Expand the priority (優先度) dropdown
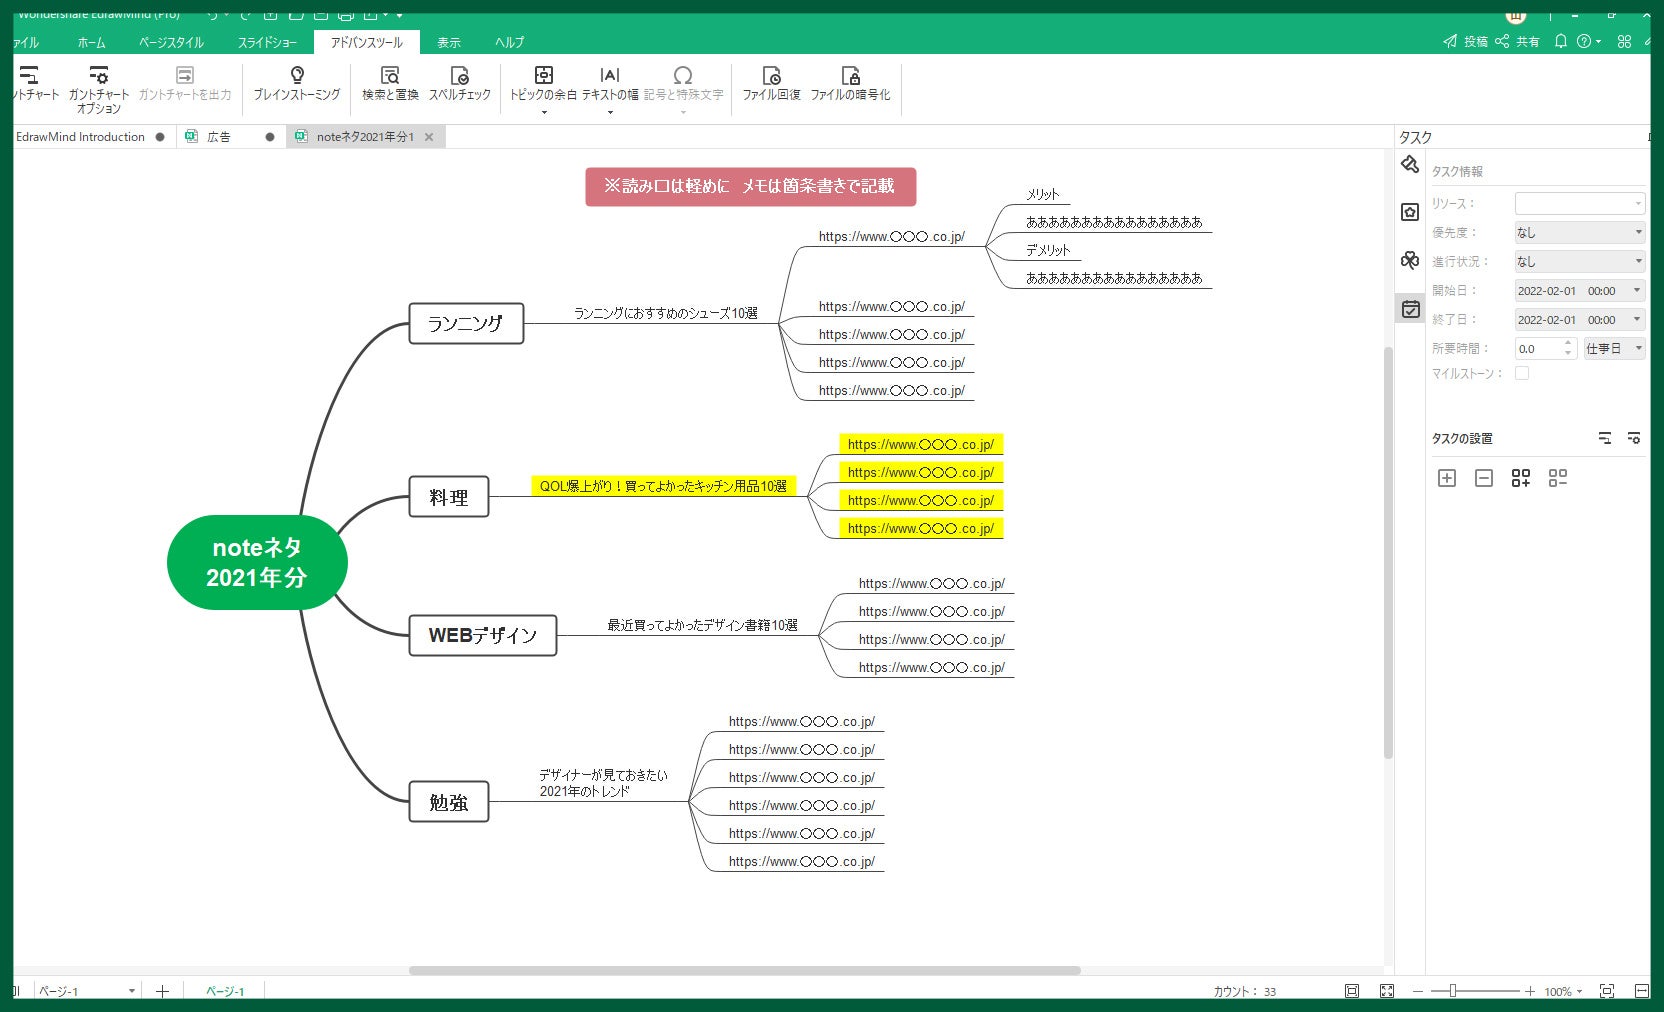This screenshot has height=1012, width=1664. pyautogui.click(x=1579, y=232)
